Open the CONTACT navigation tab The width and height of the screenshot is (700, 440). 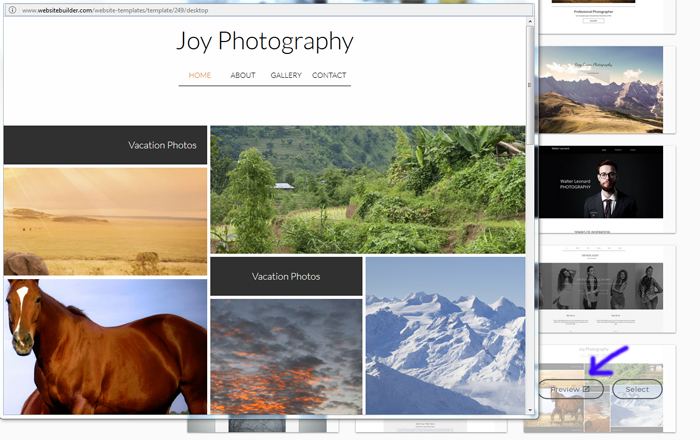point(329,75)
